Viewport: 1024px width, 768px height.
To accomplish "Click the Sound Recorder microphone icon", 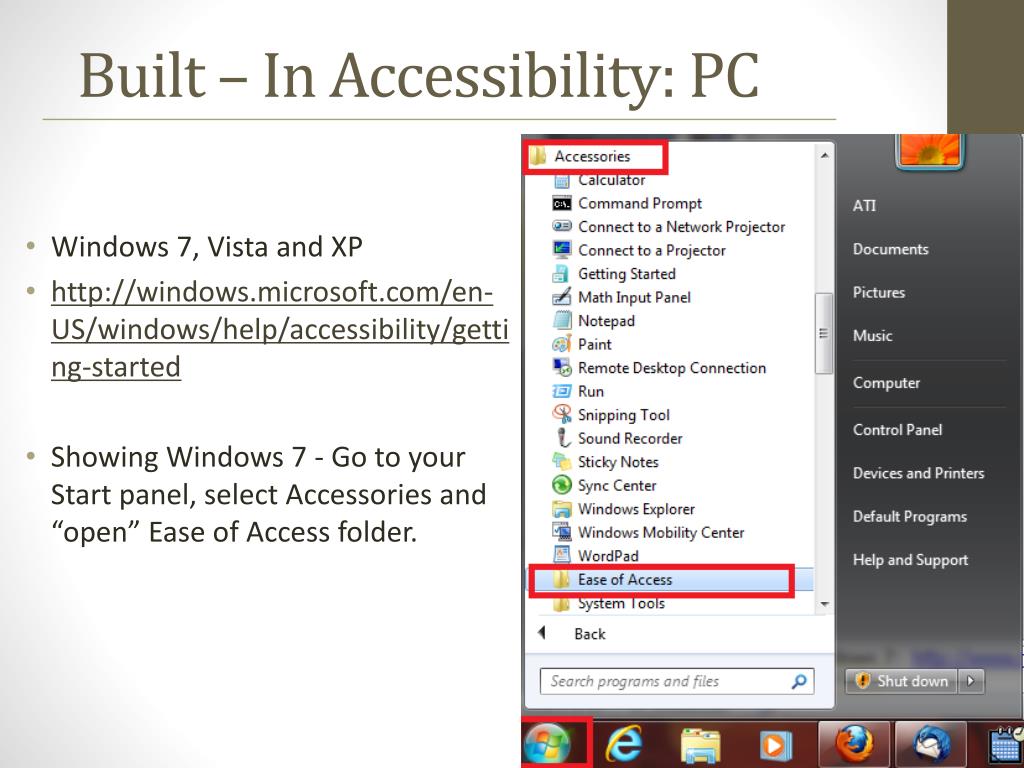I will click(561, 438).
